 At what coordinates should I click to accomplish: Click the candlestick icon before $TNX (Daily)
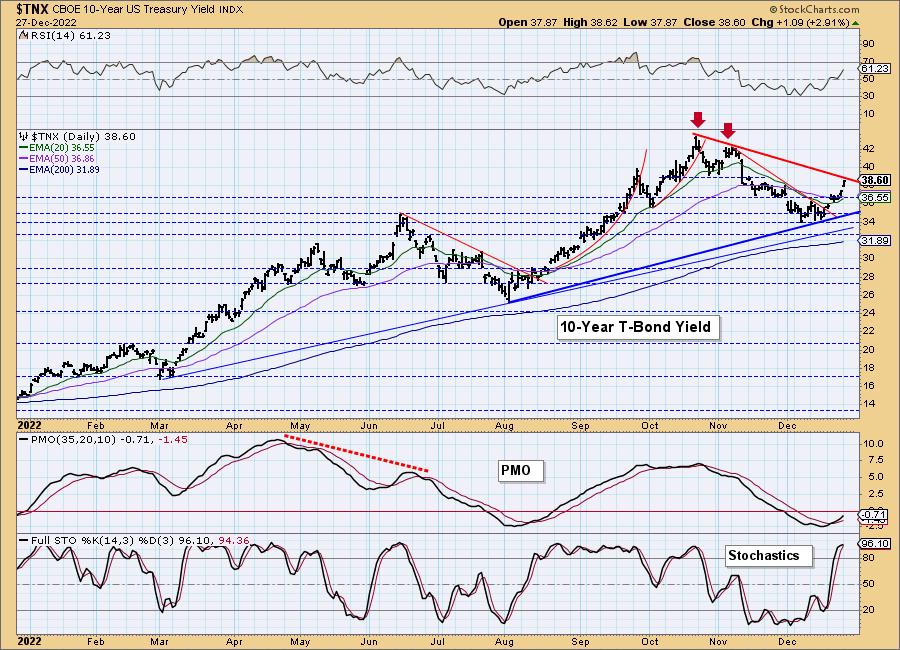pyautogui.click(x=24, y=136)
